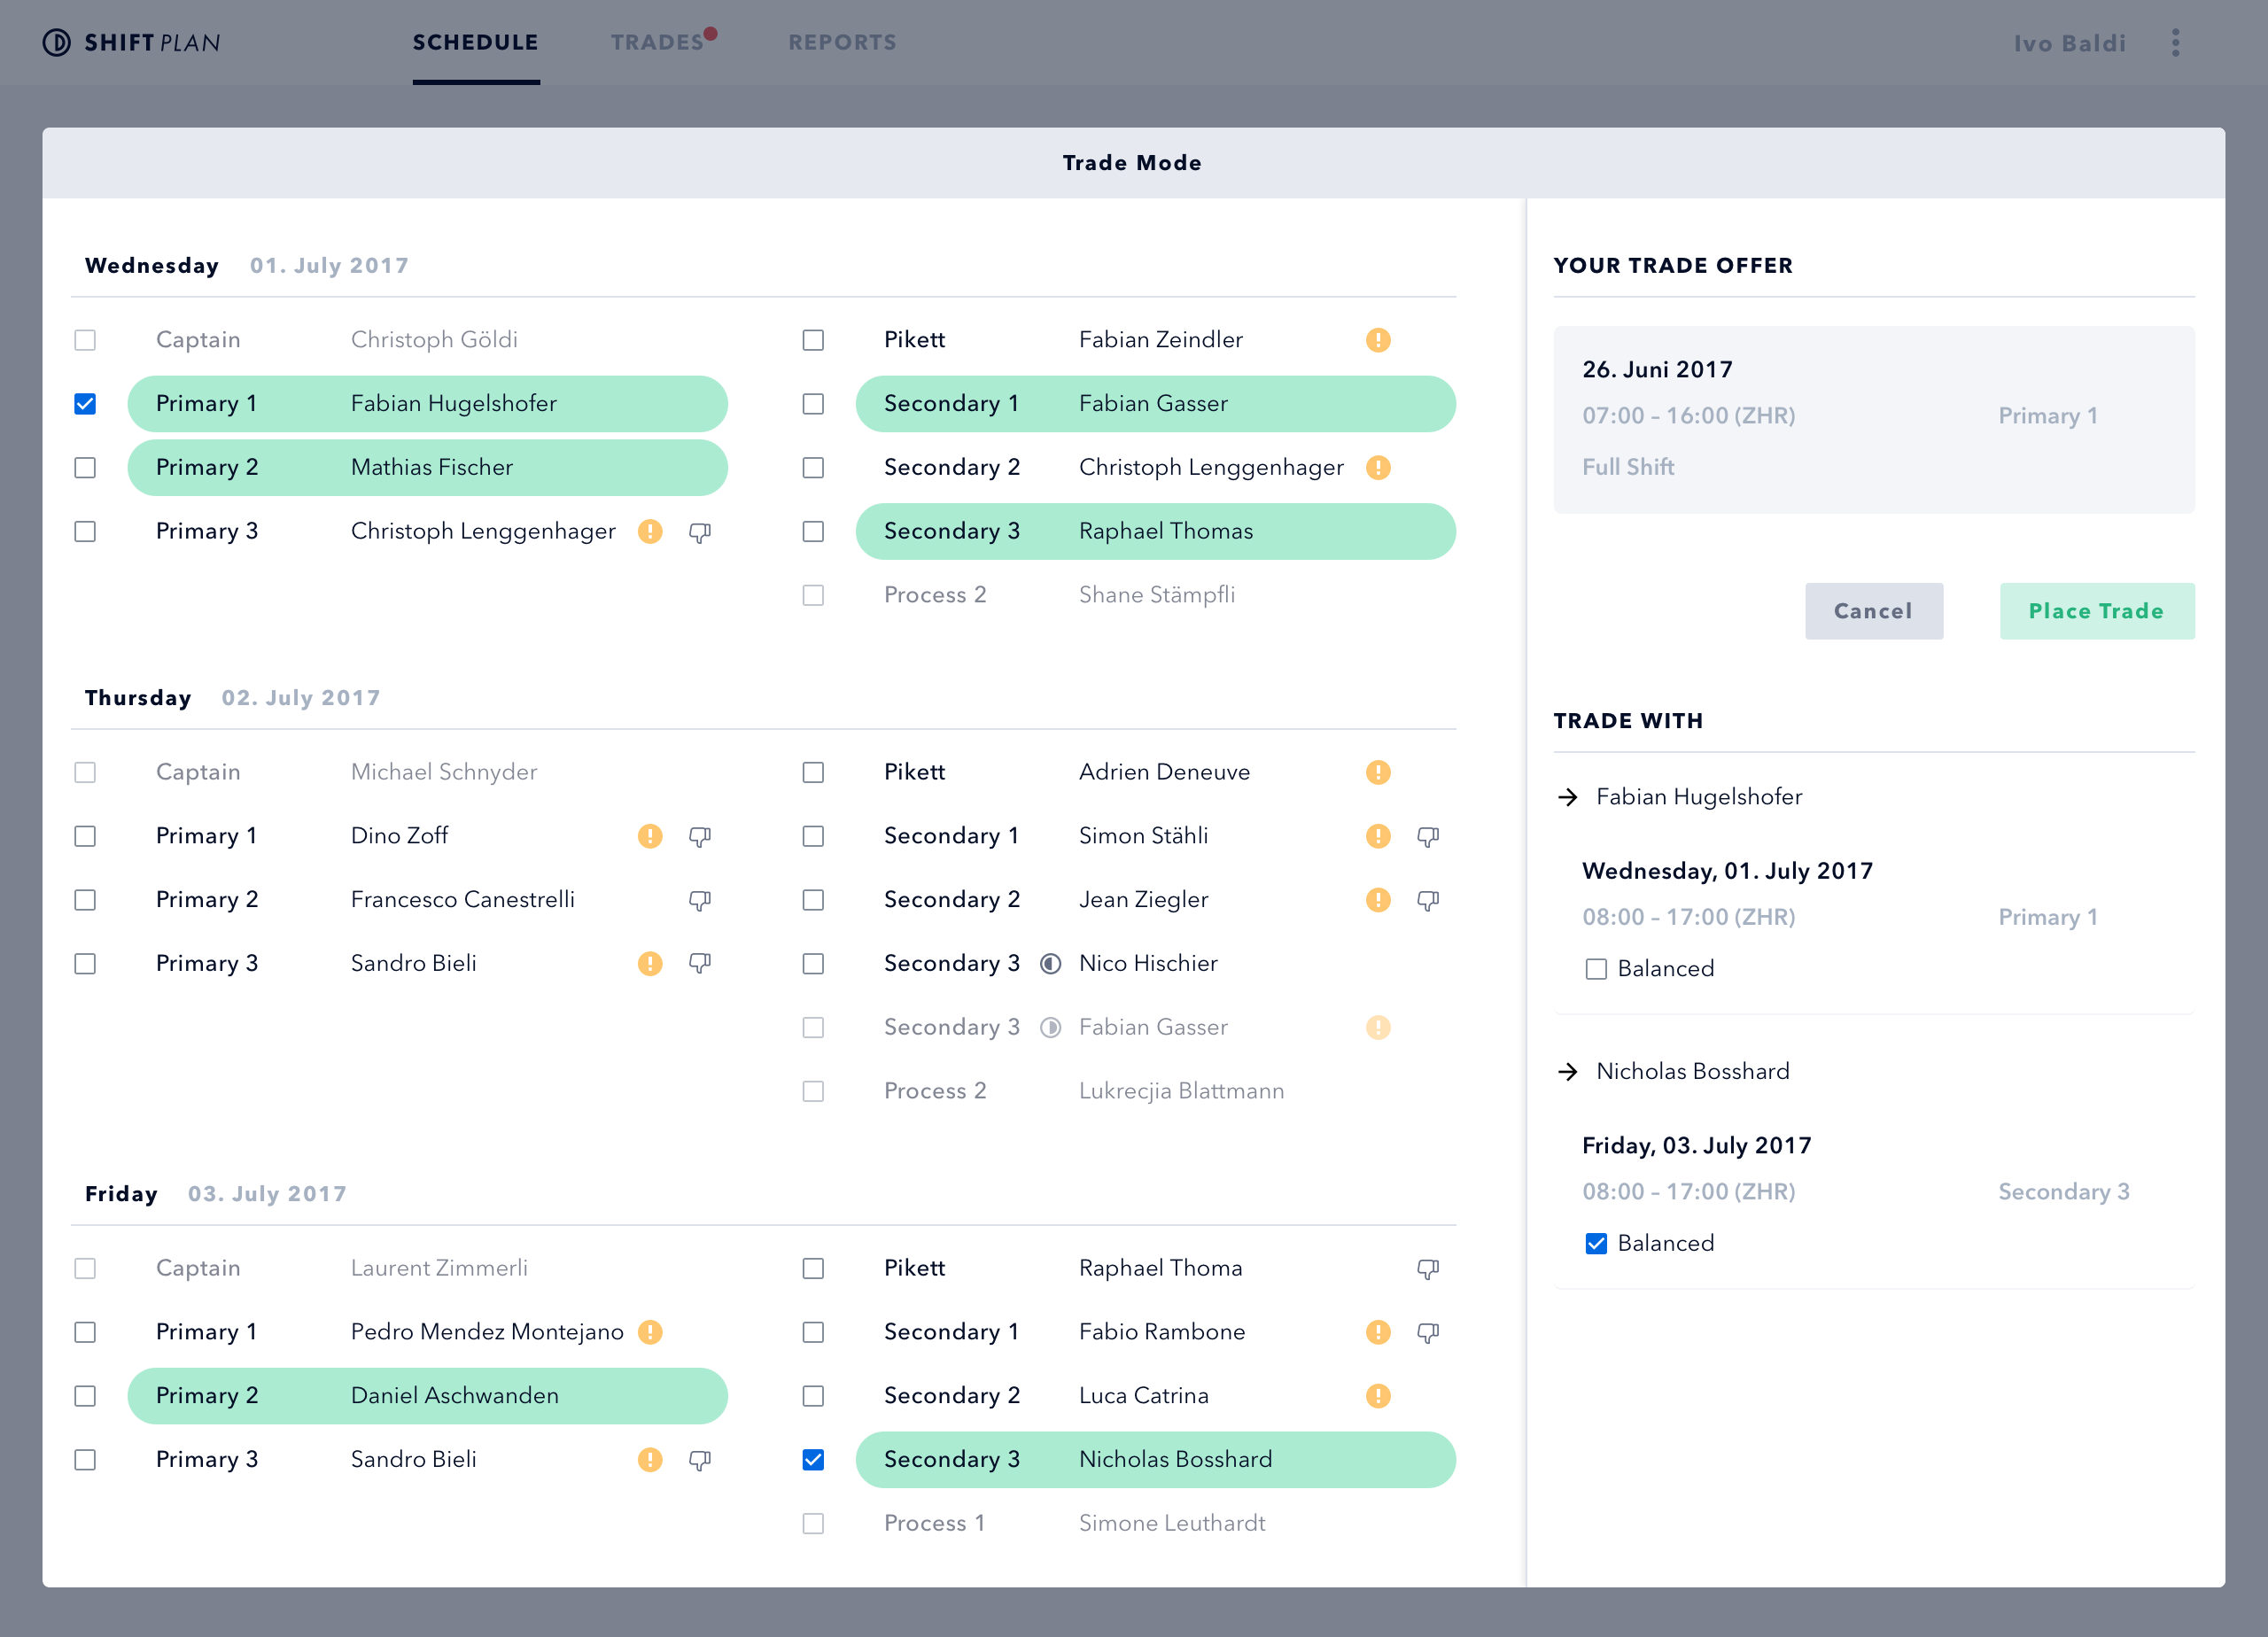The image size is (2268, 1637).
Task: Check Wednesday Secondary 1 Fabian Gasser checkbox
Action: click(813, 404)
